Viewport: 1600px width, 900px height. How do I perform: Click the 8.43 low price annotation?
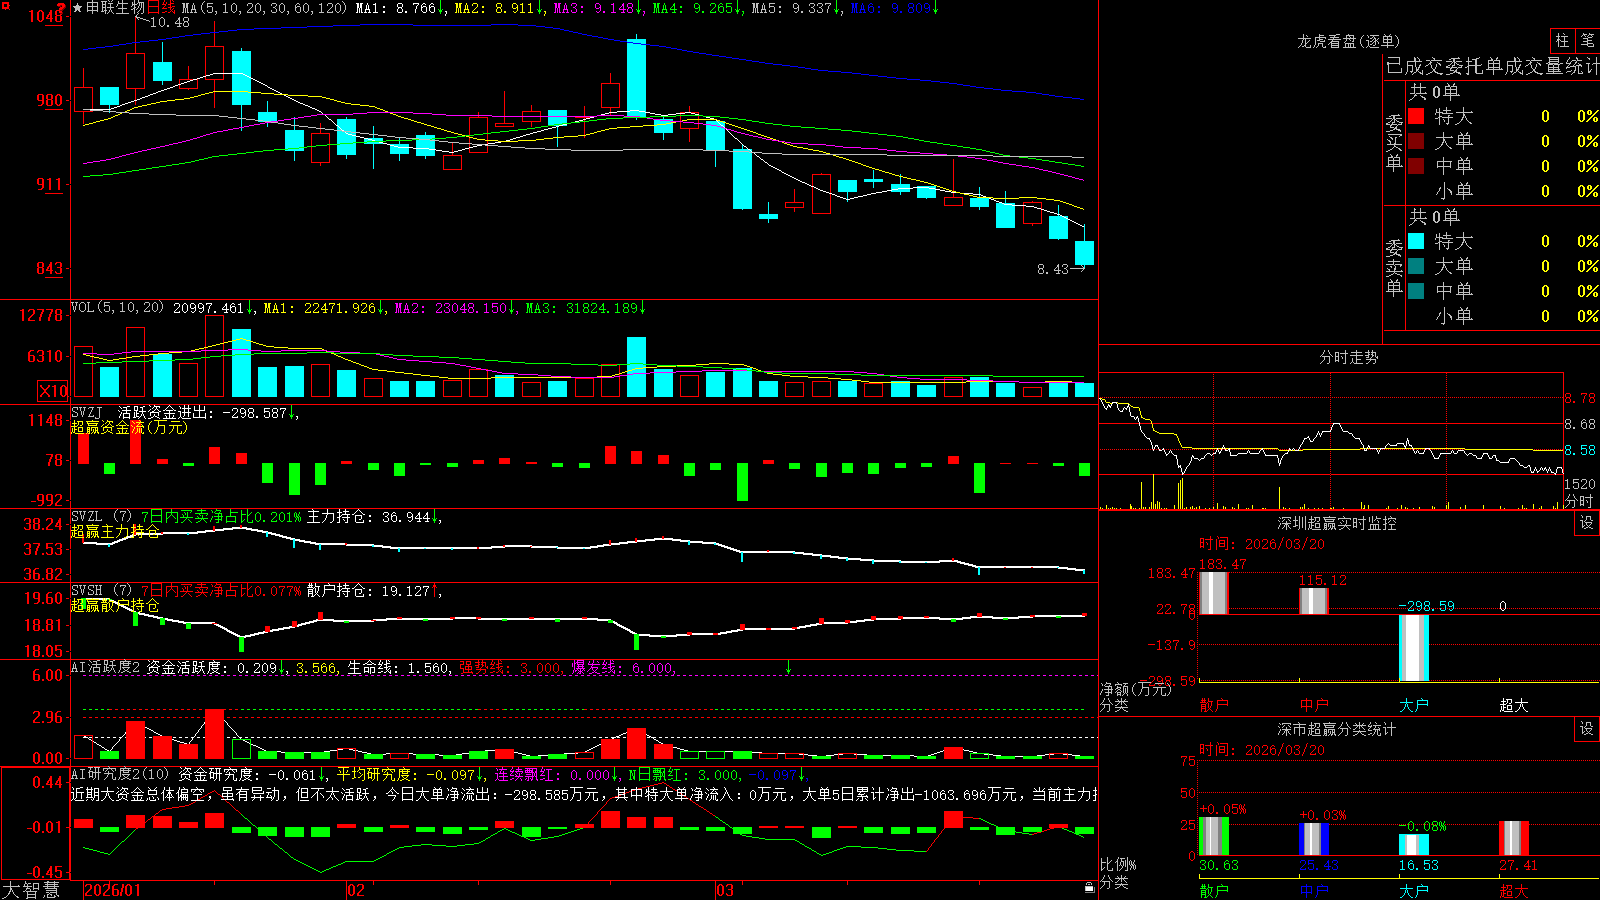tap(1053, 269)
